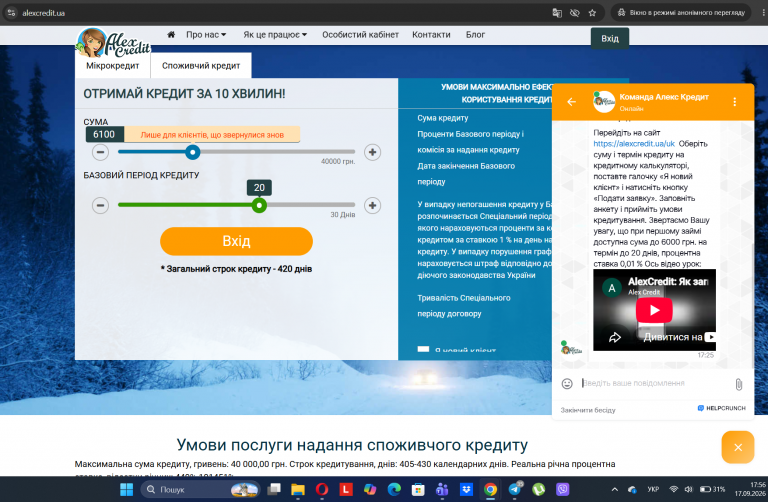This screenshot has width=768, height=502.
Task: Click the home icon in the site menu
Action: (x=171, y=35)
